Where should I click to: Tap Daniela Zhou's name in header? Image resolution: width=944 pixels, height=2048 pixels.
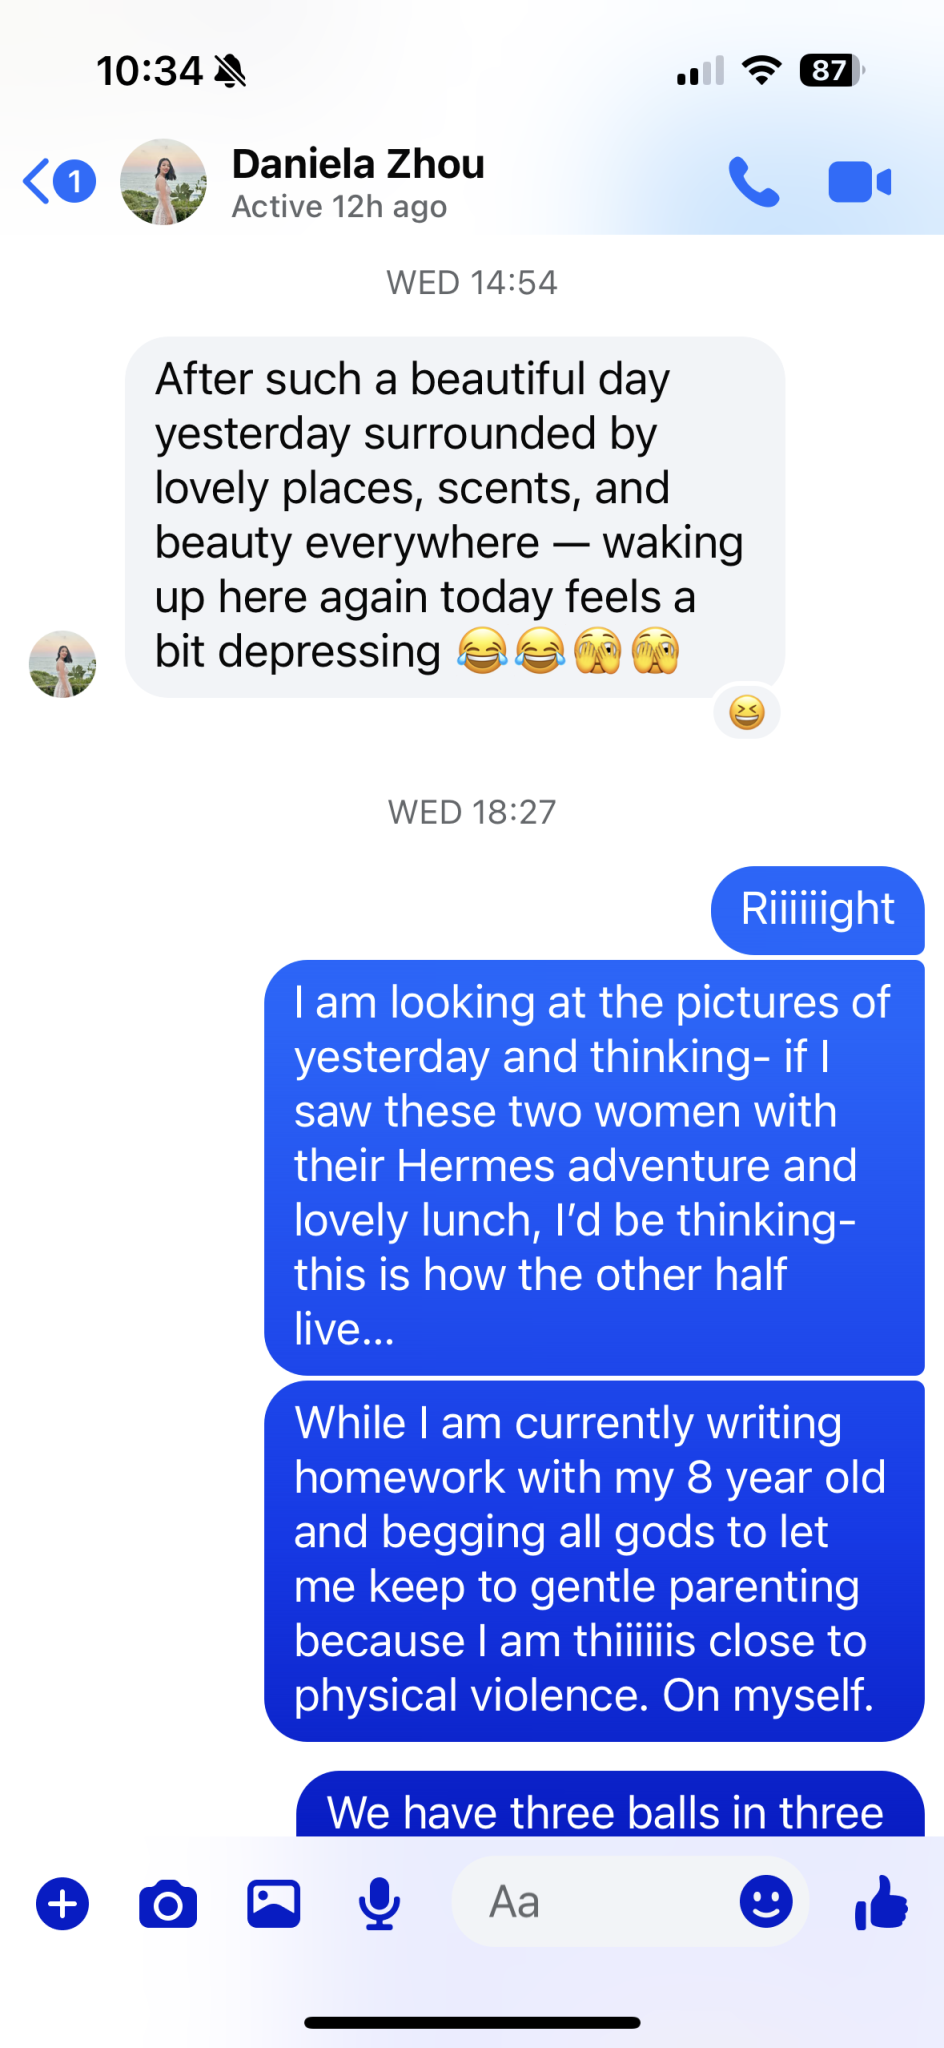358,165
